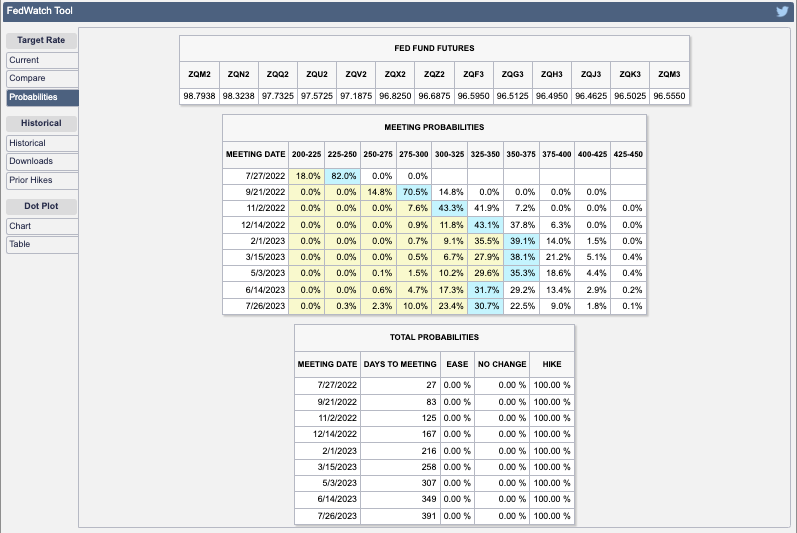The width and height of the screenshot is (797, 533).
Task: Show the Dot Plot Table tab
Action: [x=42, y=244]
